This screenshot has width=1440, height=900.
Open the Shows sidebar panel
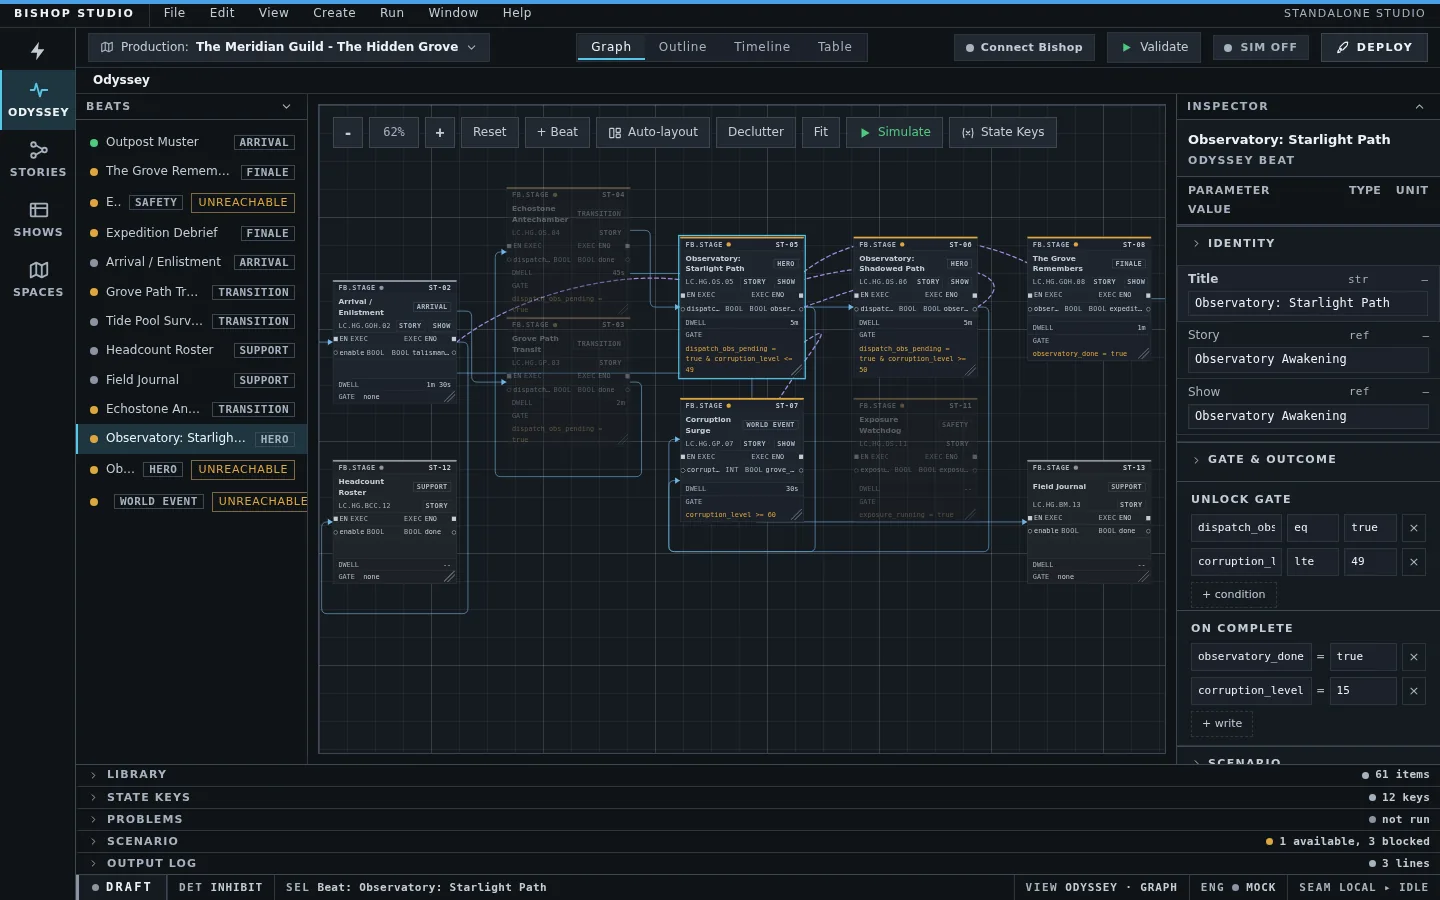(38, 220)
